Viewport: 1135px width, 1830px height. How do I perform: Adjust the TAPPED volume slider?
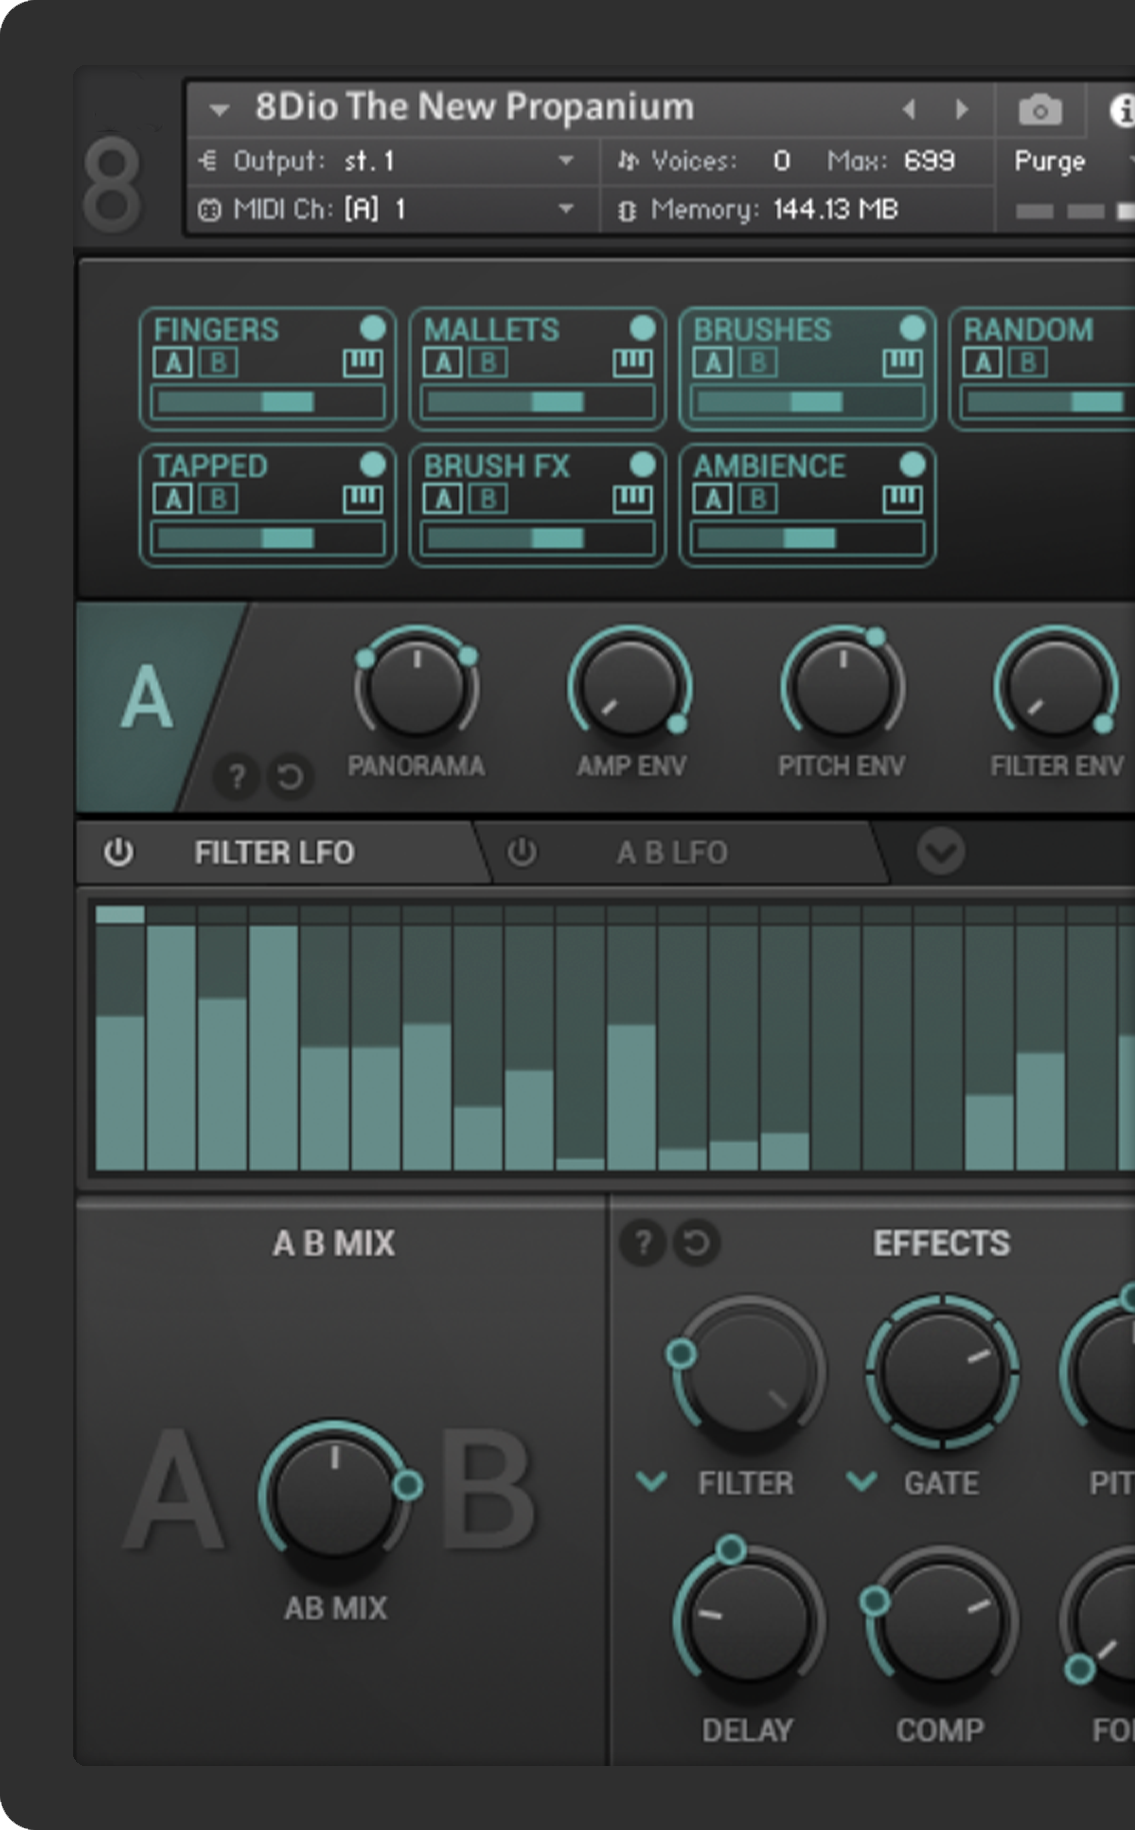(267, 539)
